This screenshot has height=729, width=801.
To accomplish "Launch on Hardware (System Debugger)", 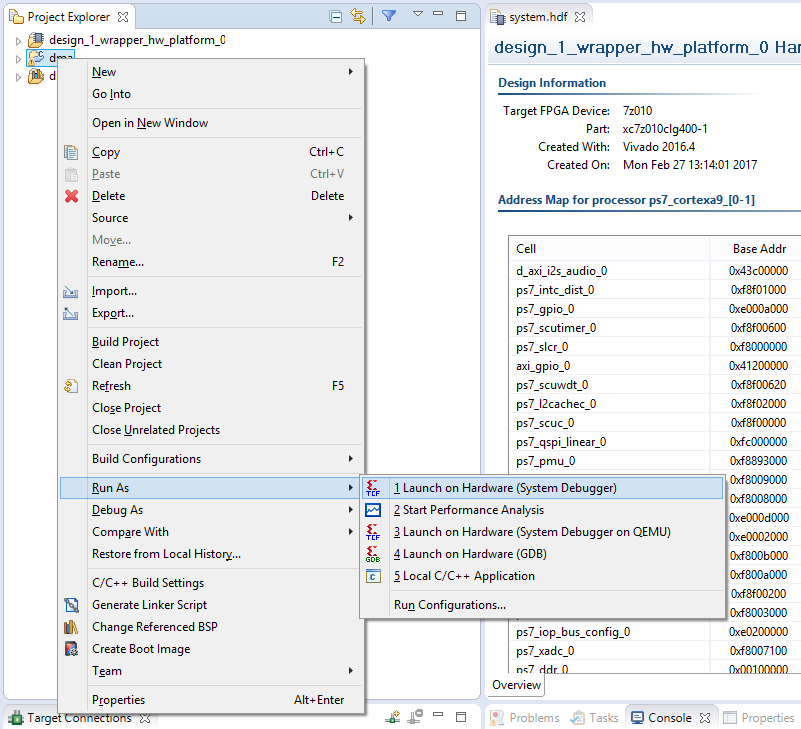I will pos(543,488).
